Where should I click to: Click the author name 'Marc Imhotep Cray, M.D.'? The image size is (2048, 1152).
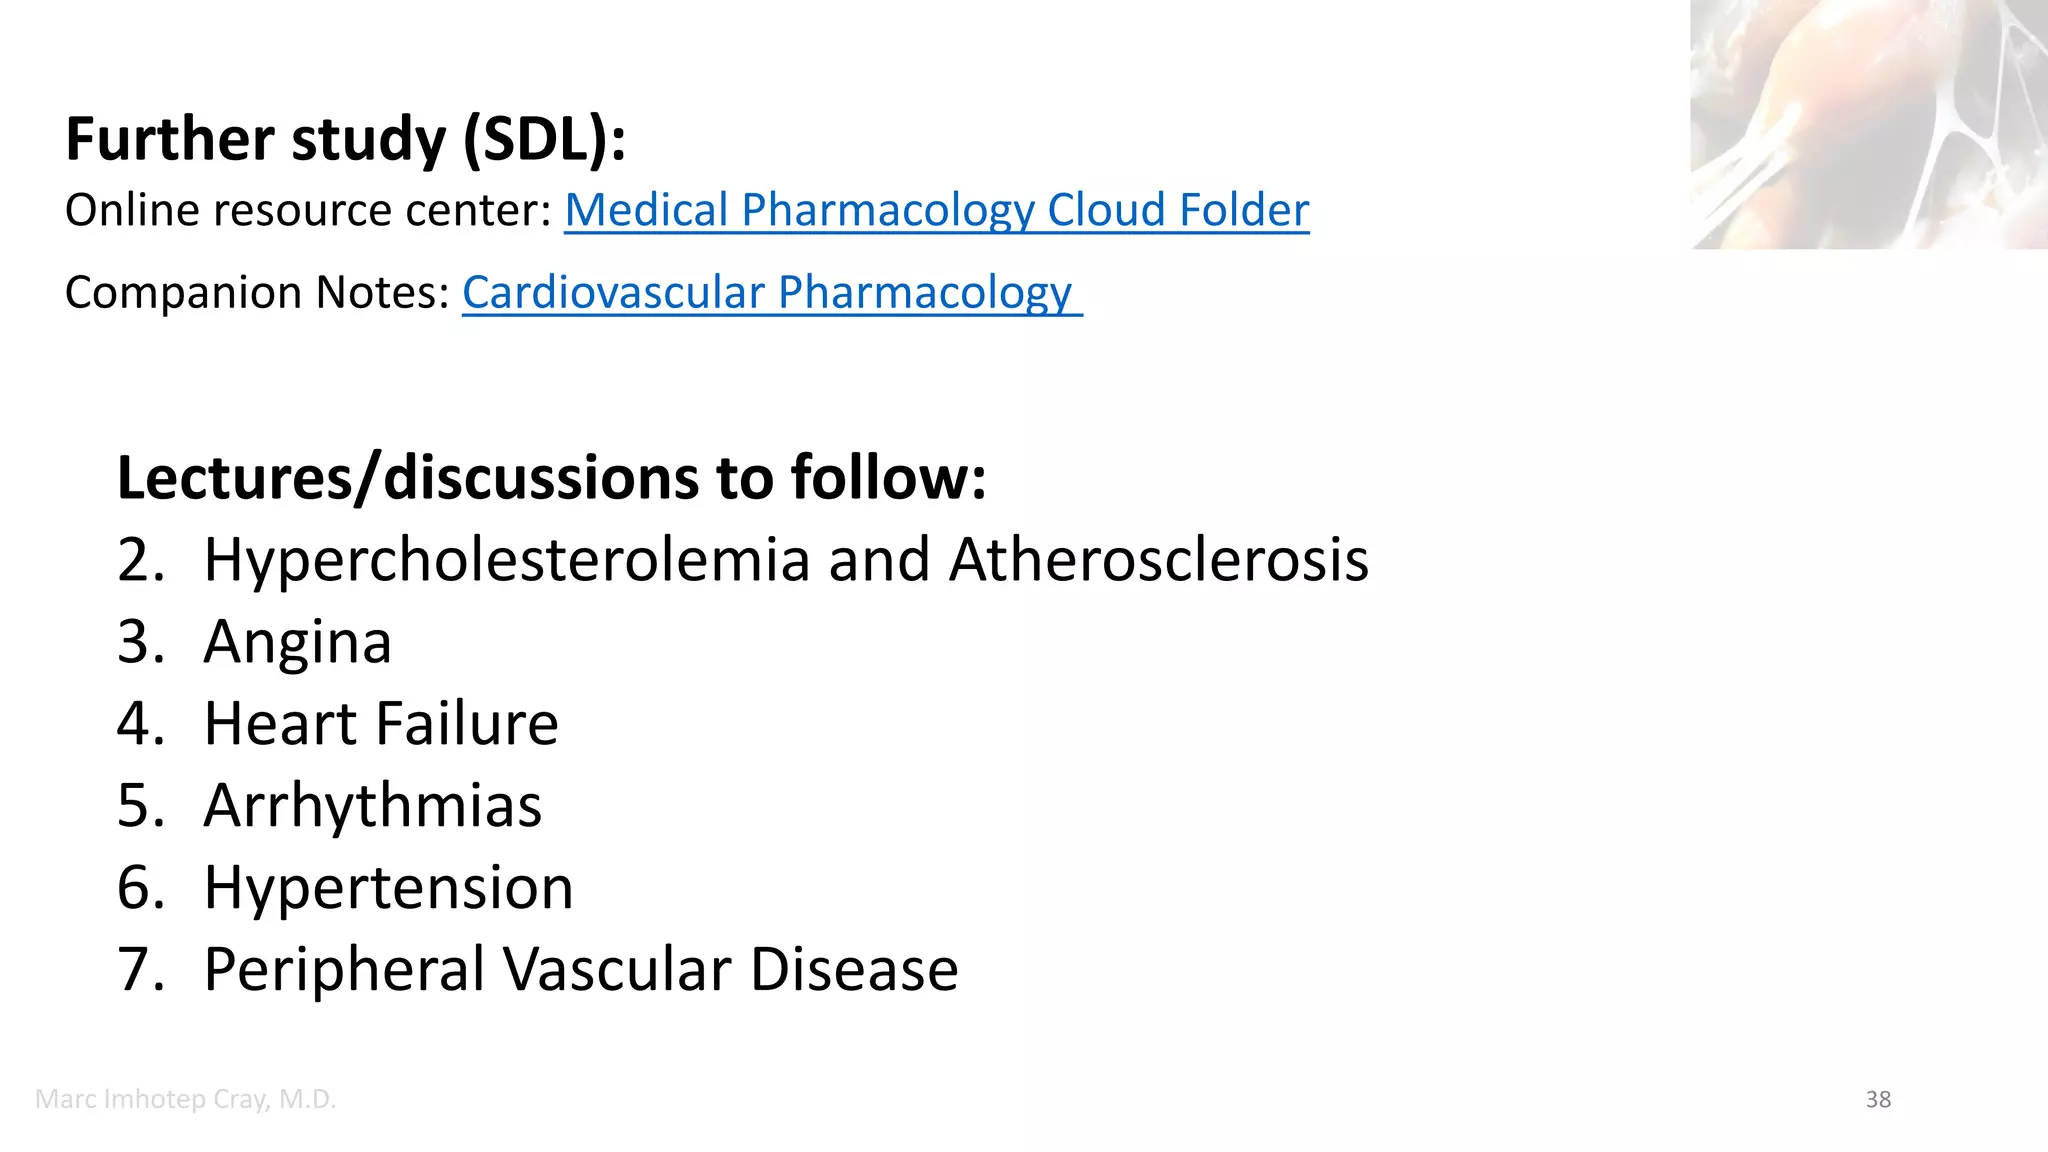pyautogui.click(x=185, y=1099)
